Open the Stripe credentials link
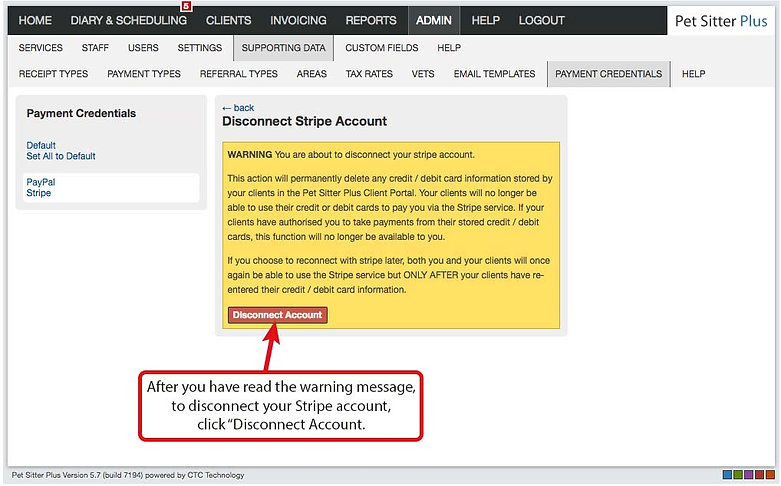781x486 pixels. pos(38,193)
